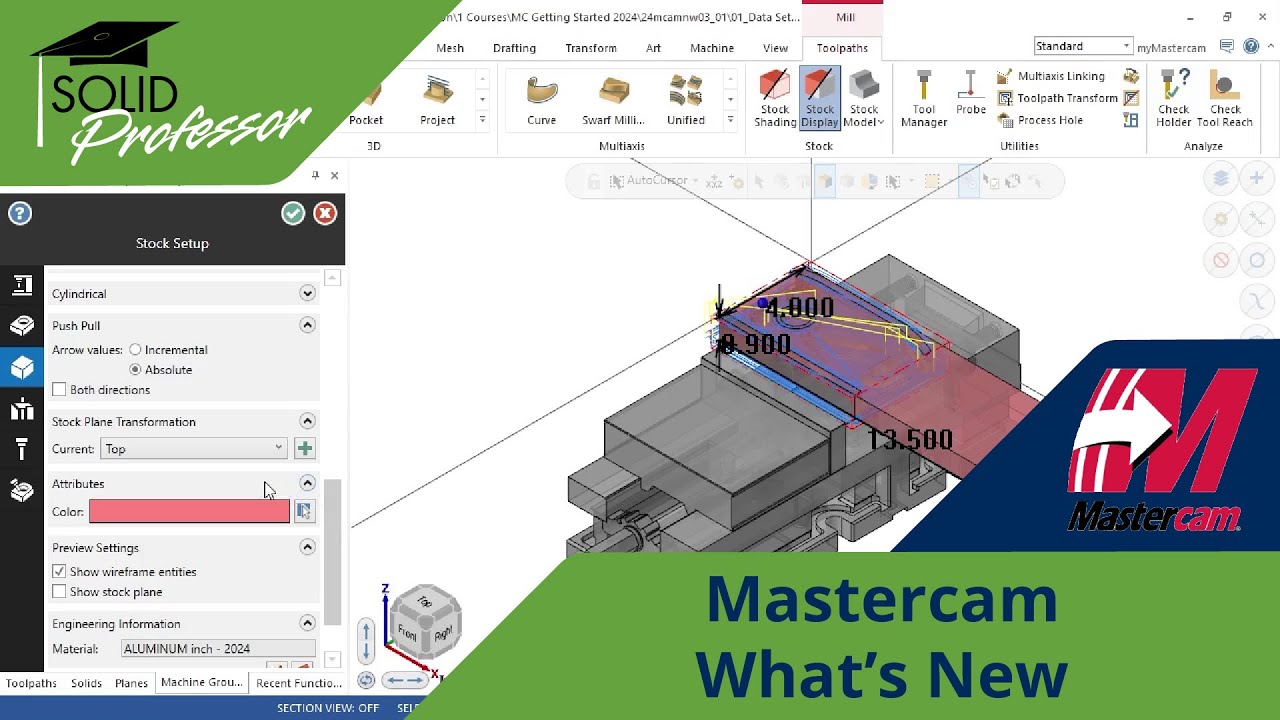Collapse the Stock Plane Transformation section
This screenshot has width=1280, height=720.
click(308, 421)
